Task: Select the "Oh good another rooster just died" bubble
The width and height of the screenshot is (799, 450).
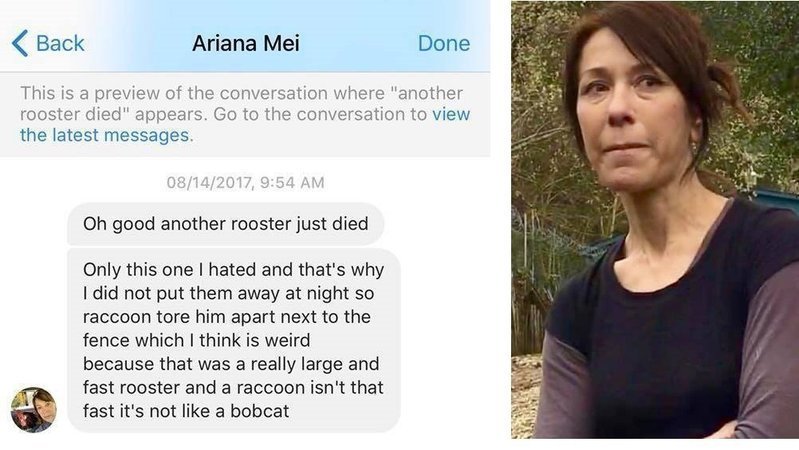Action: [225, 224]
